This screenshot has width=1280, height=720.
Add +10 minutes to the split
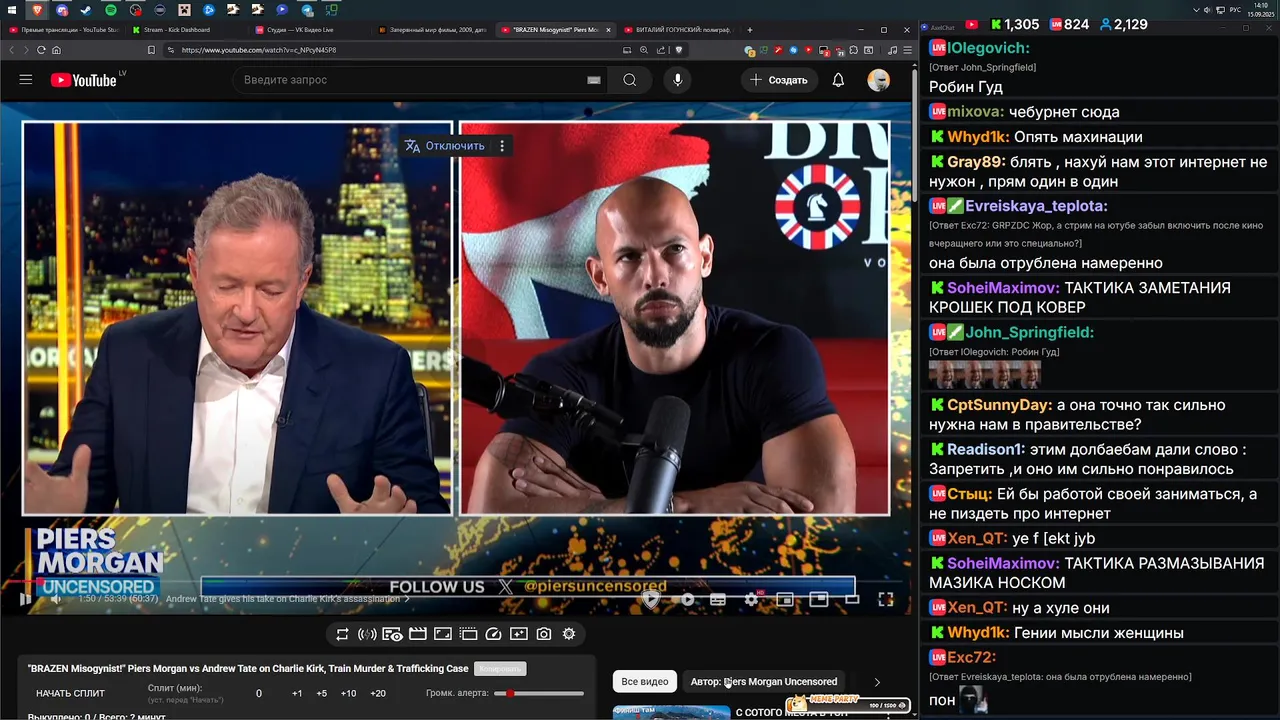(348, 693)
